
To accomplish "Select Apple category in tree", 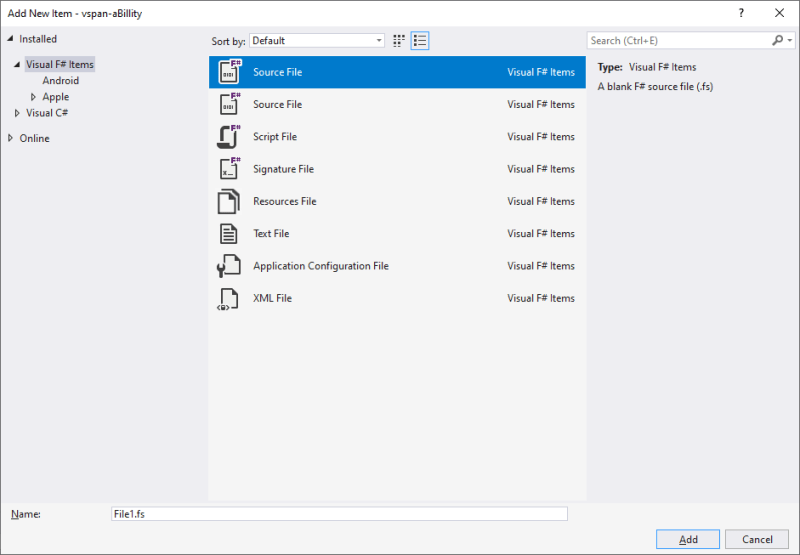I will (56, 97).
